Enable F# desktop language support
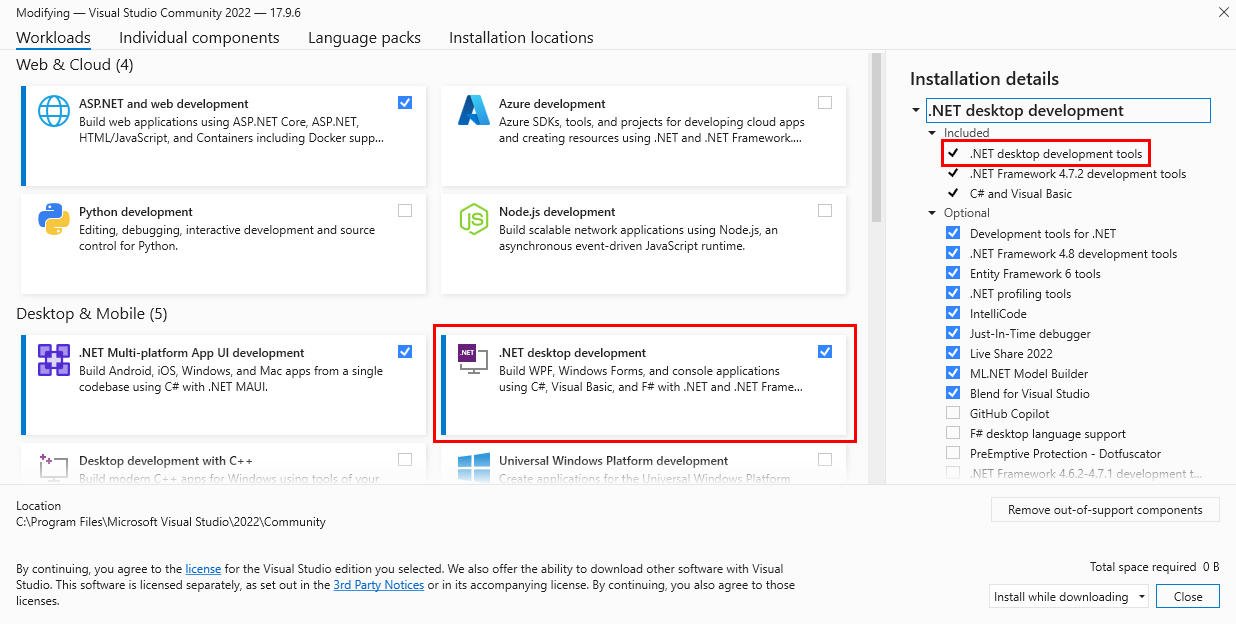1236x624 pixels. pyautogui.click(x=953, y=433)
